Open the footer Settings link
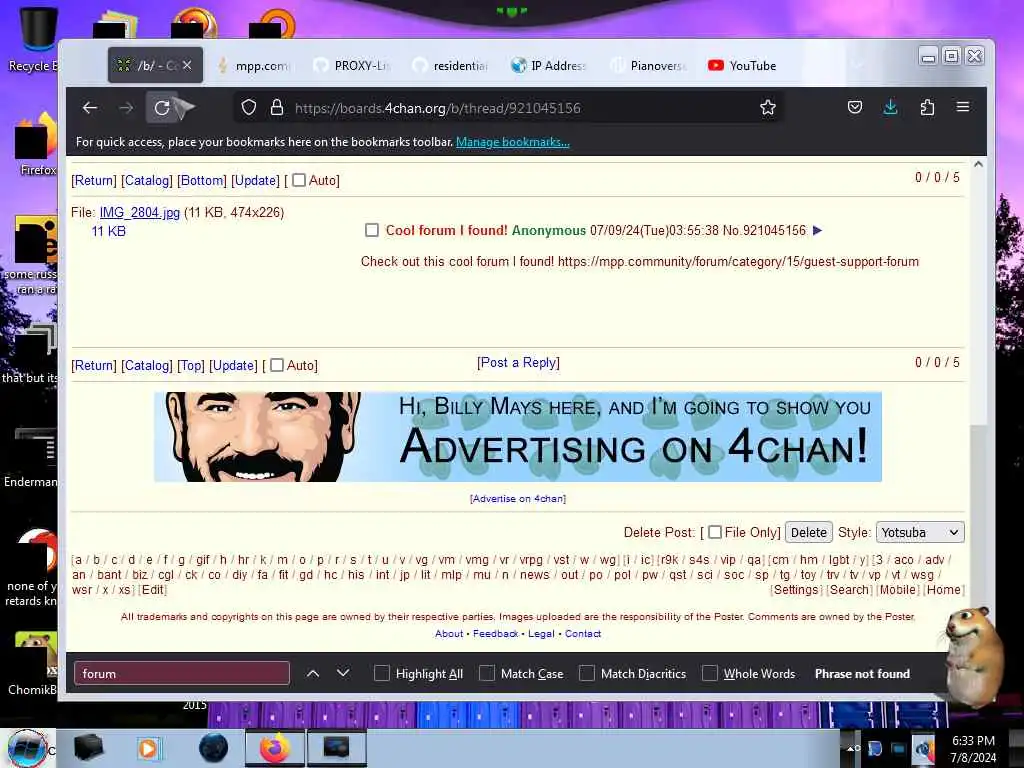Viewport: 1024px width, 768px height. (795, 590)
